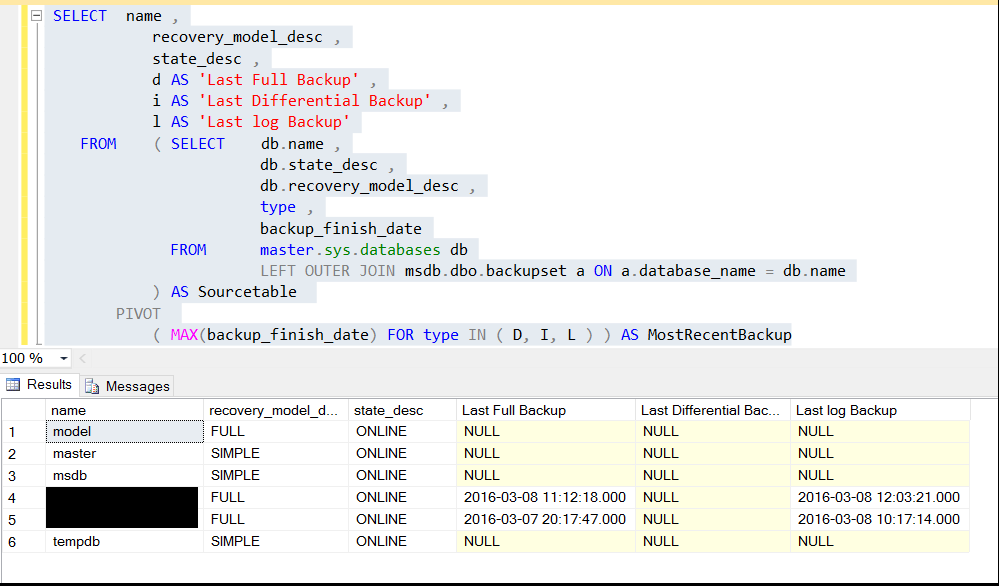Select the SIMPLE recovery model cell for master

(x=275, y=453)
